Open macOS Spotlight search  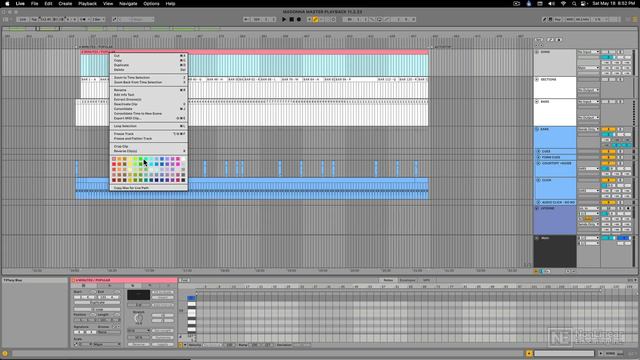(574, 4)
